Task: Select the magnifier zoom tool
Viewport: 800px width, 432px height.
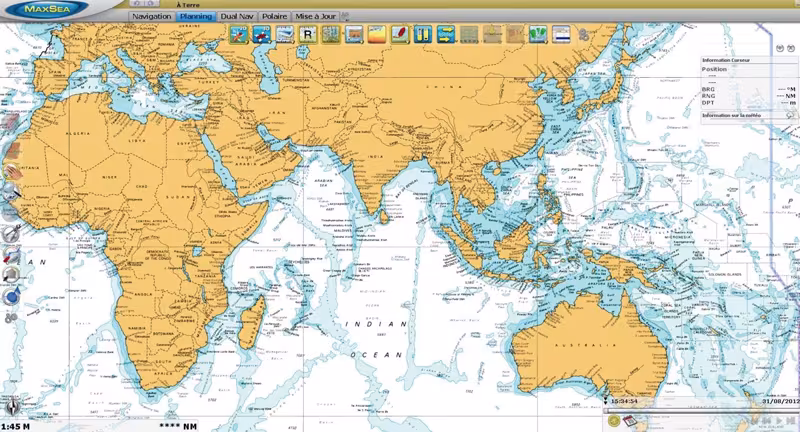Action: click(11, 192)
